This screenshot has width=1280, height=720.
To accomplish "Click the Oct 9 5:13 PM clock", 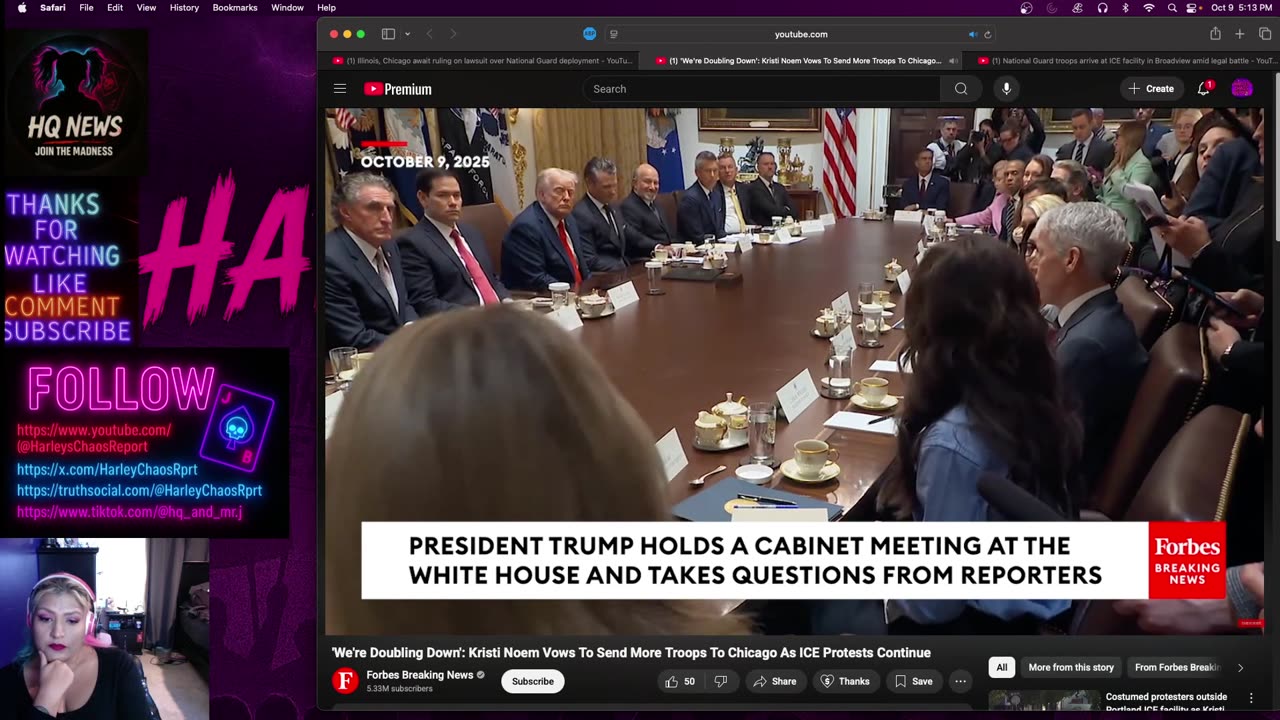I will click(1241, 8).
